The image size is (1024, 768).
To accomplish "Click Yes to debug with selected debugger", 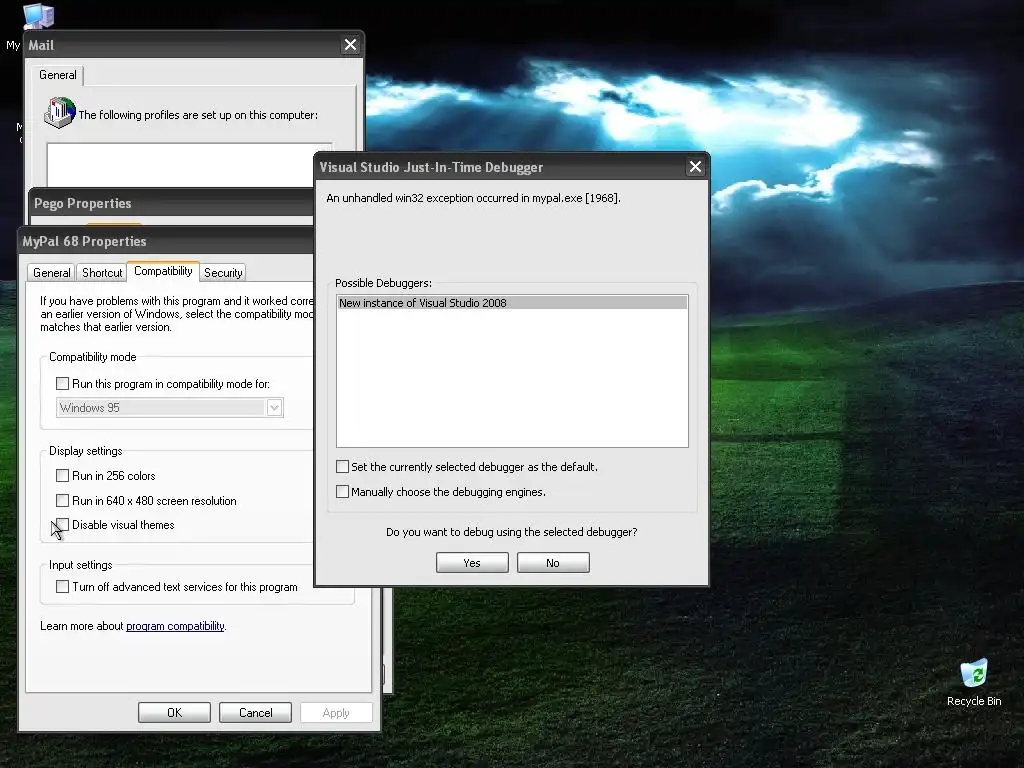I will click(472, 563).
